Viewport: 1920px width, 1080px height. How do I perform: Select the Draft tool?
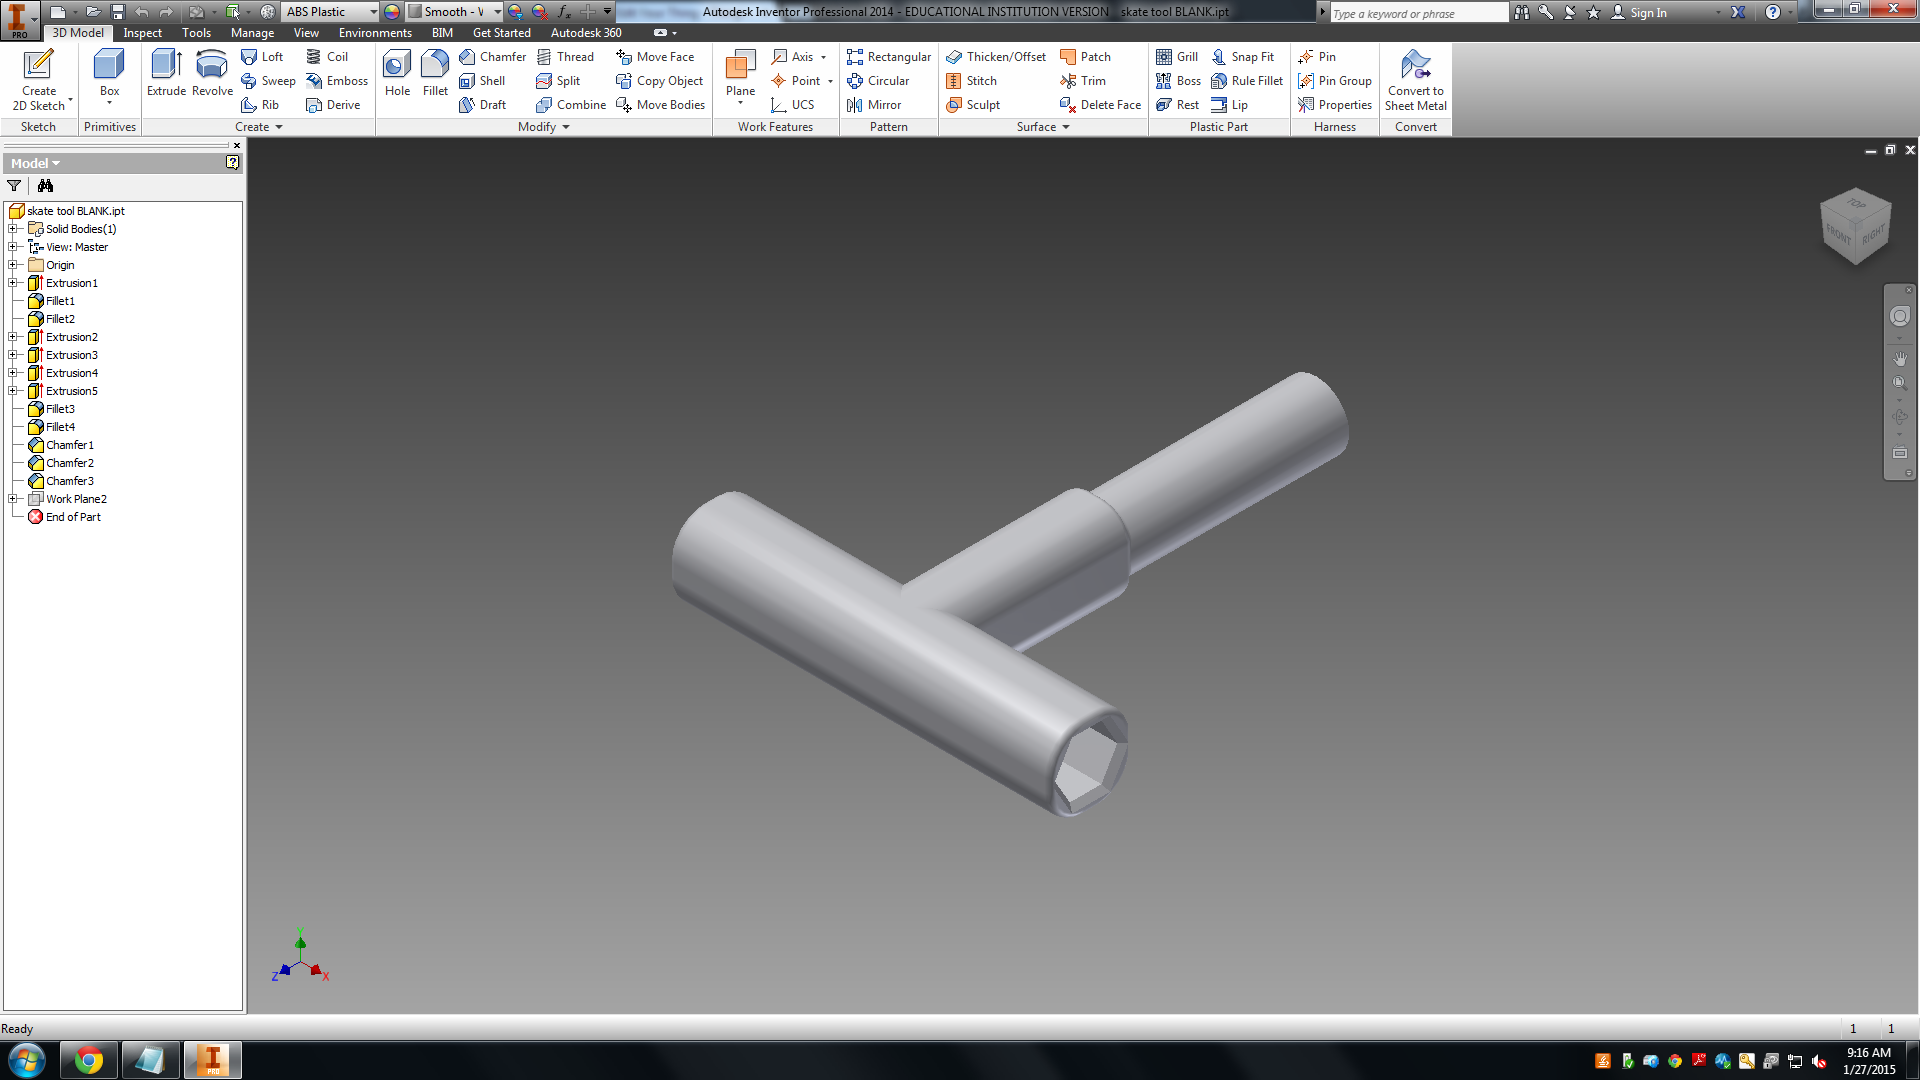click(x=482, y=105)
